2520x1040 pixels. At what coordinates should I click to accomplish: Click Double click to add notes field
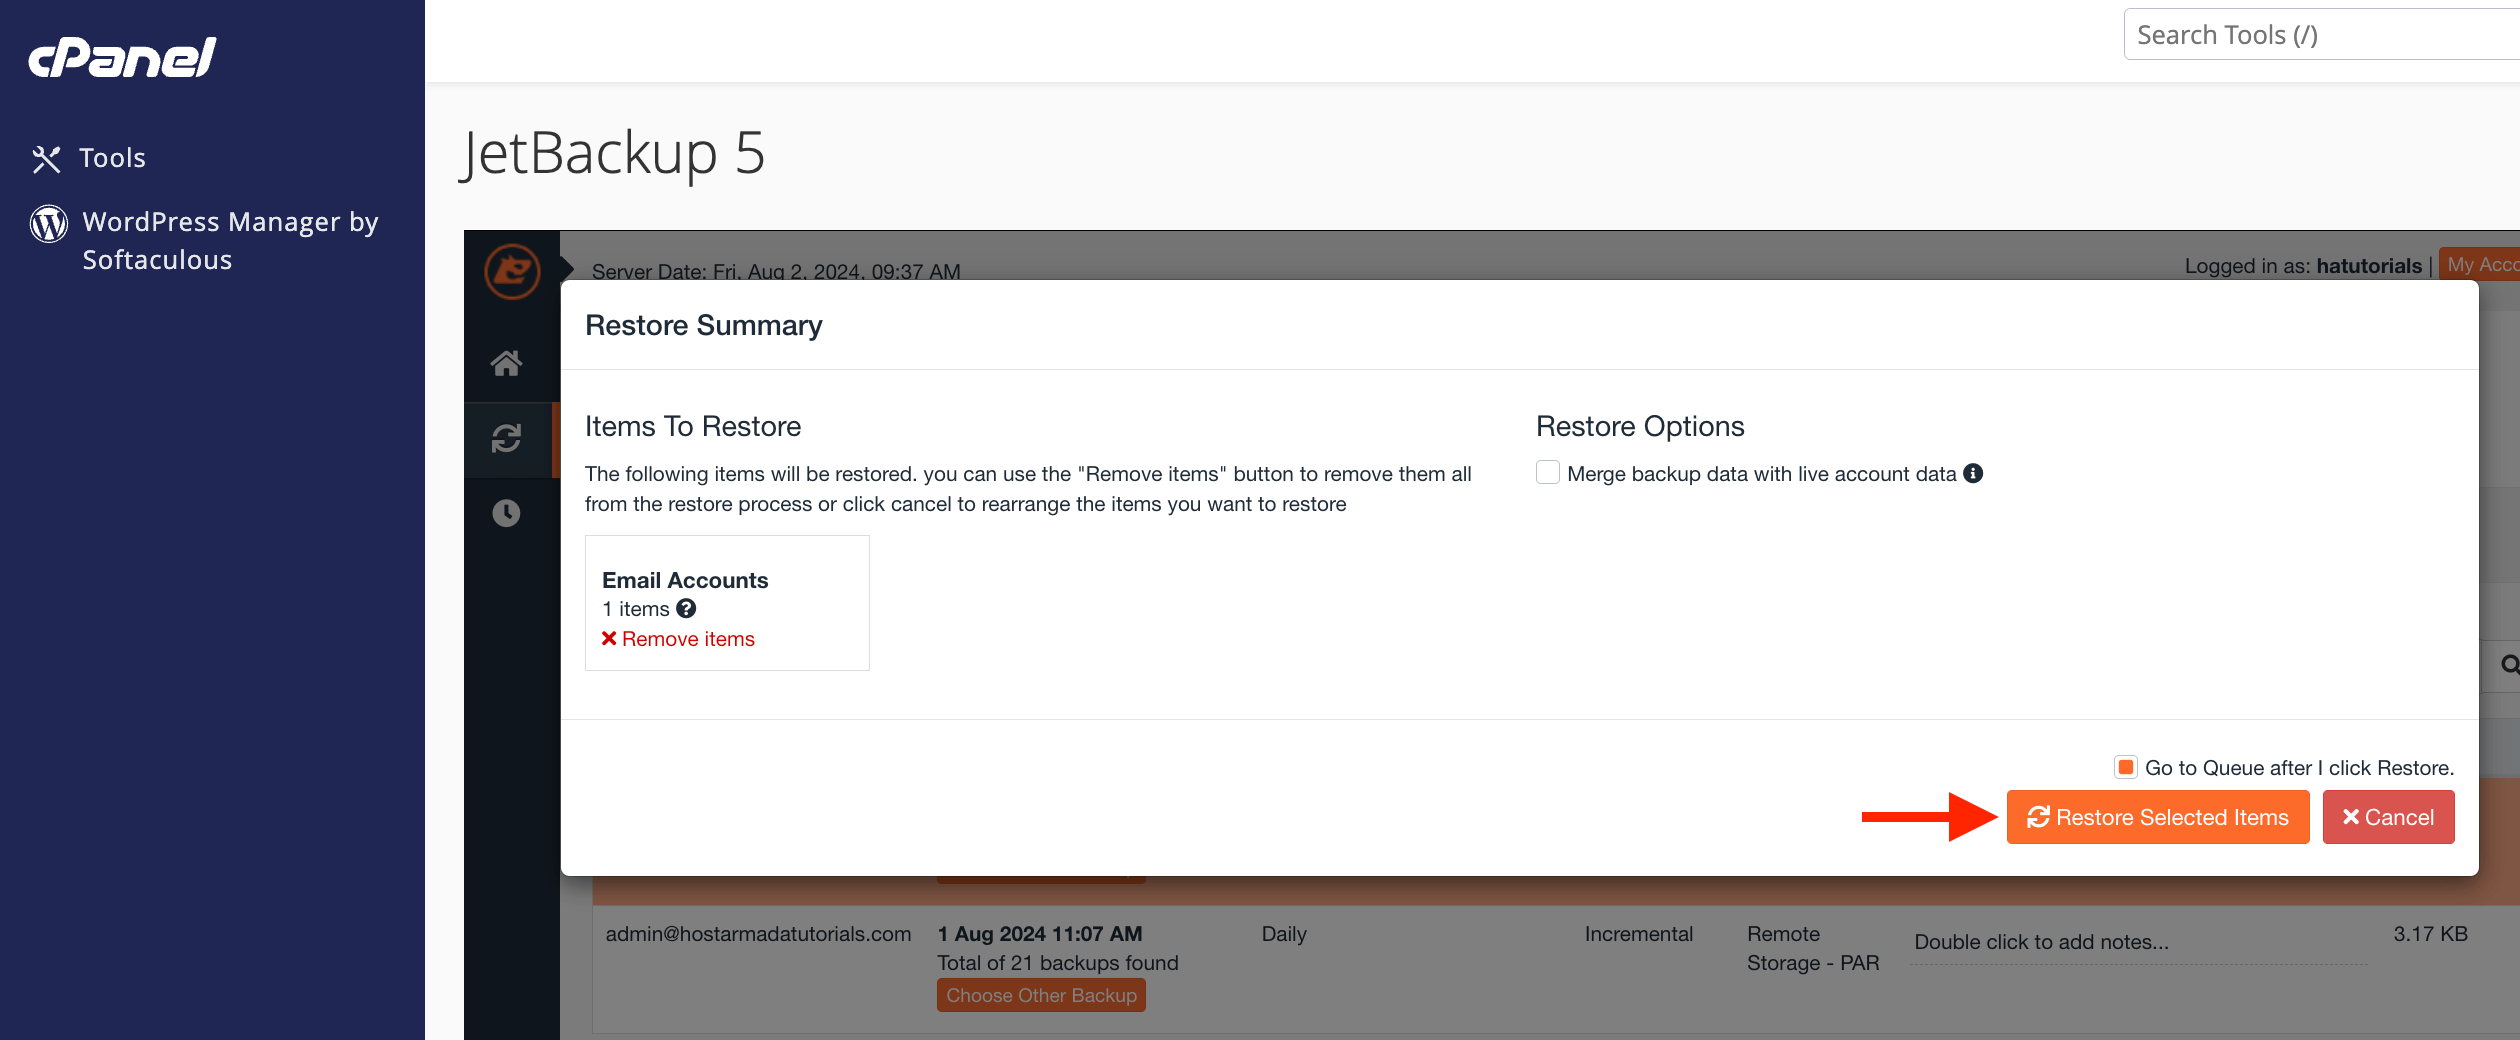click(2138, 943)
